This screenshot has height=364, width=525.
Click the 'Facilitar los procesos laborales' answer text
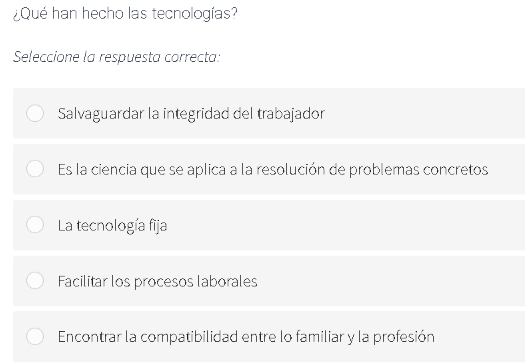[x=157, y=281]
